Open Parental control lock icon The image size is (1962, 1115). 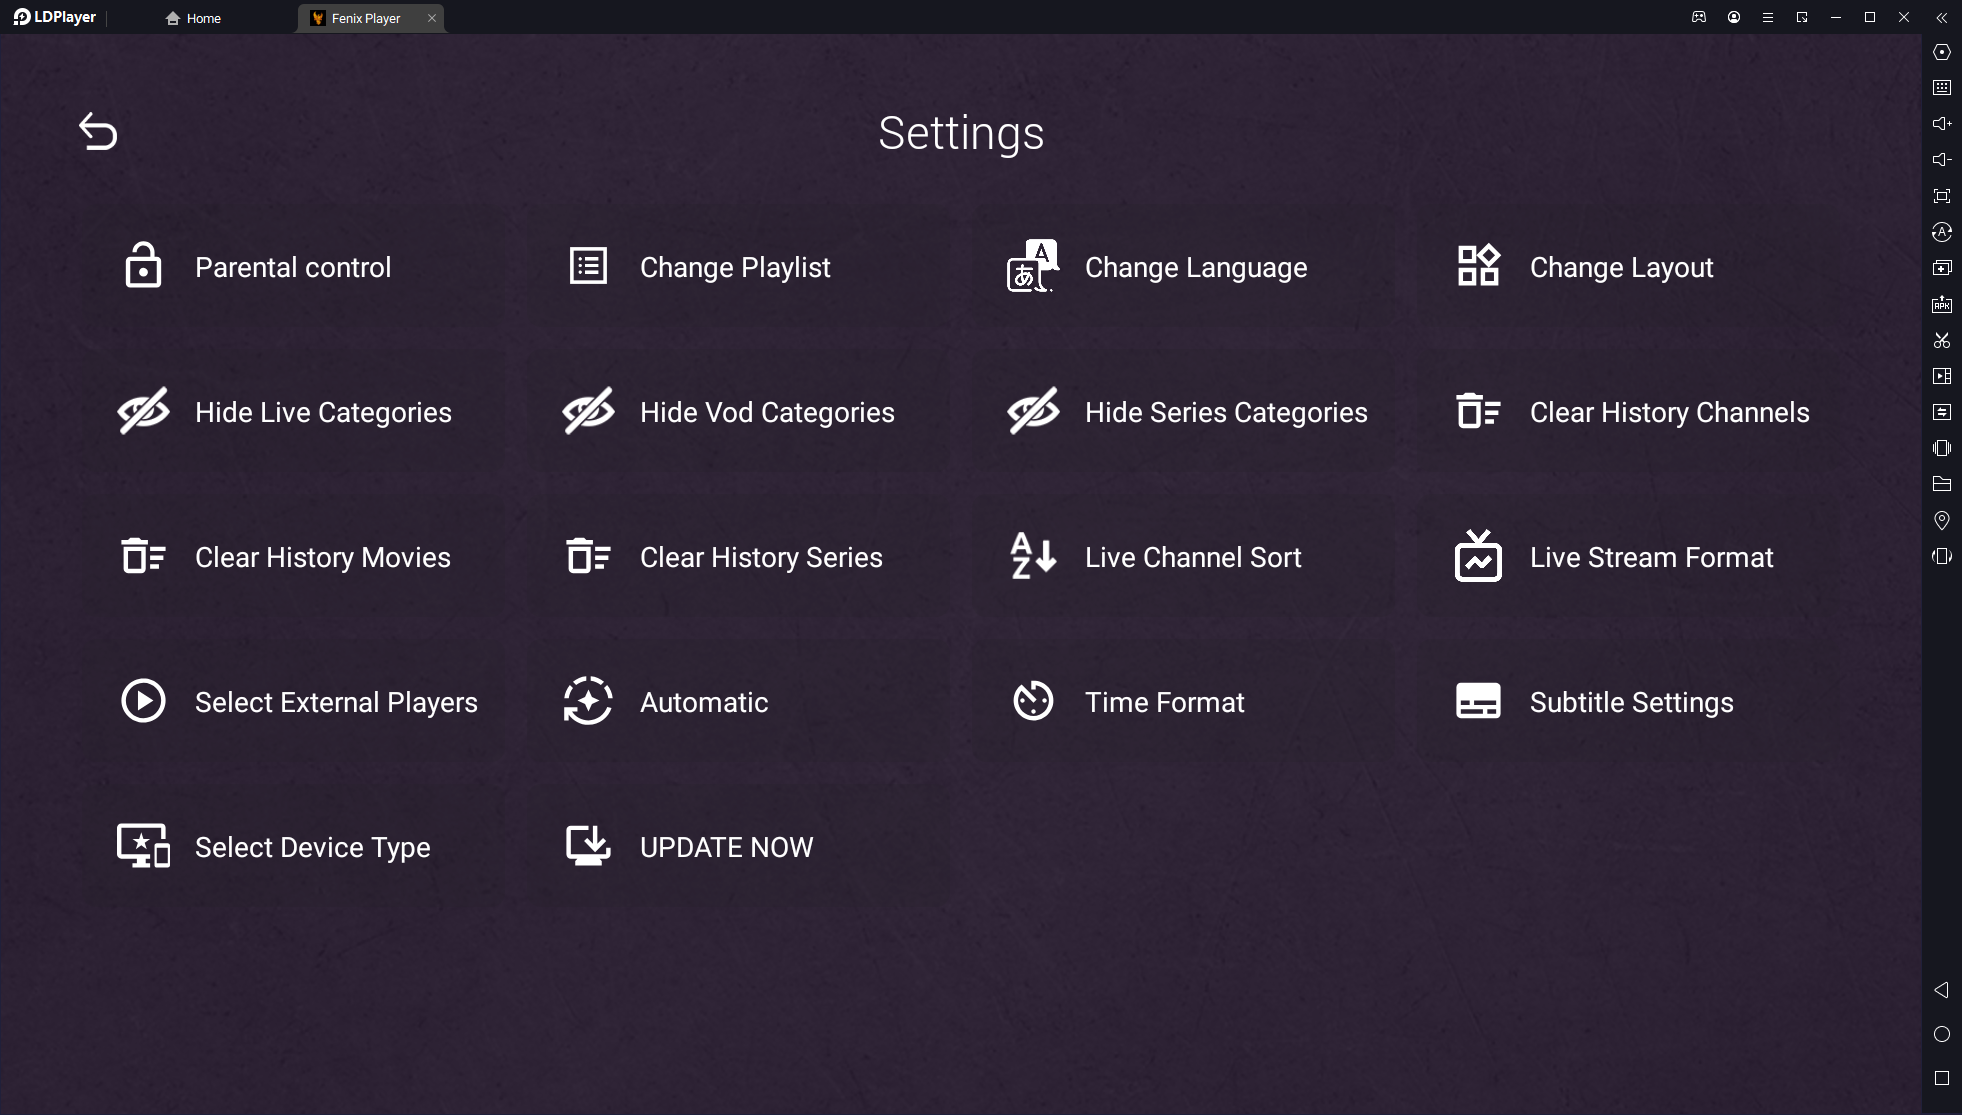[143, 265]
